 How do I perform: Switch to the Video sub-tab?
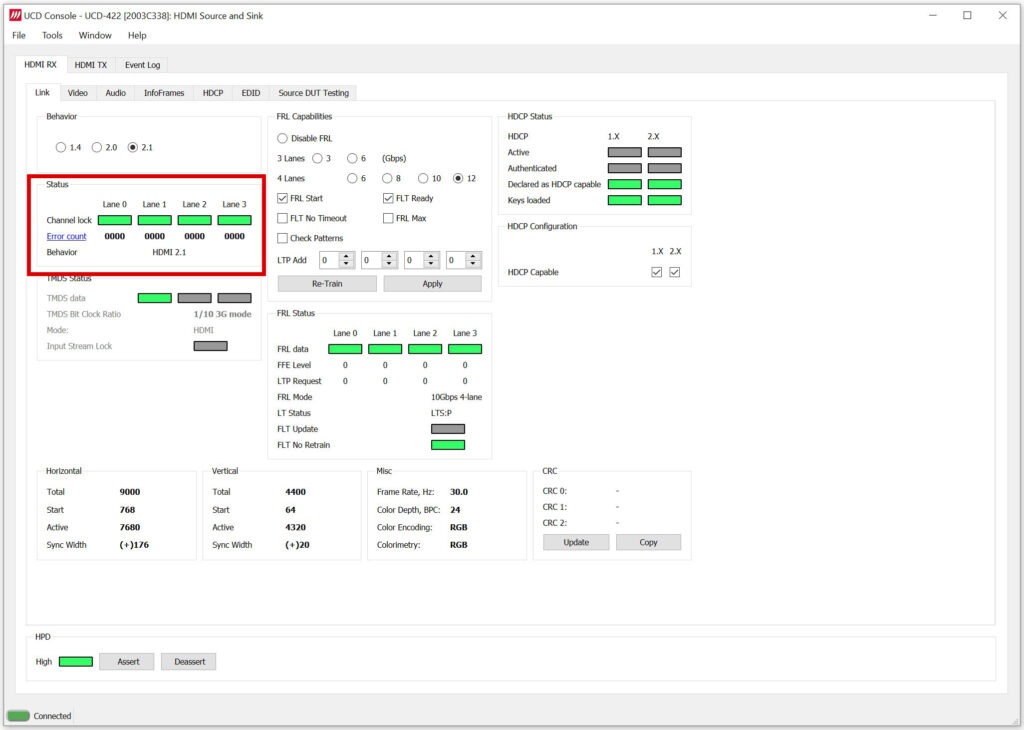click(77, 92)
